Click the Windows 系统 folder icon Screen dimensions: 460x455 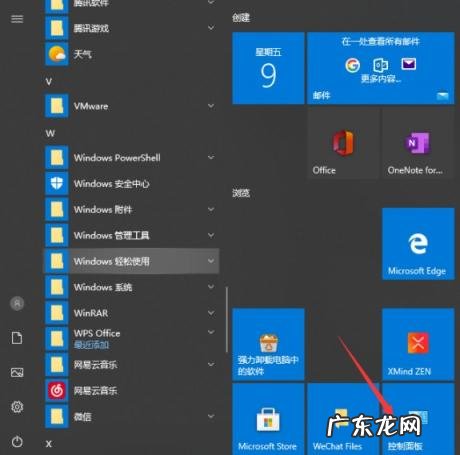pyautogui.click(x=57, y=287)
